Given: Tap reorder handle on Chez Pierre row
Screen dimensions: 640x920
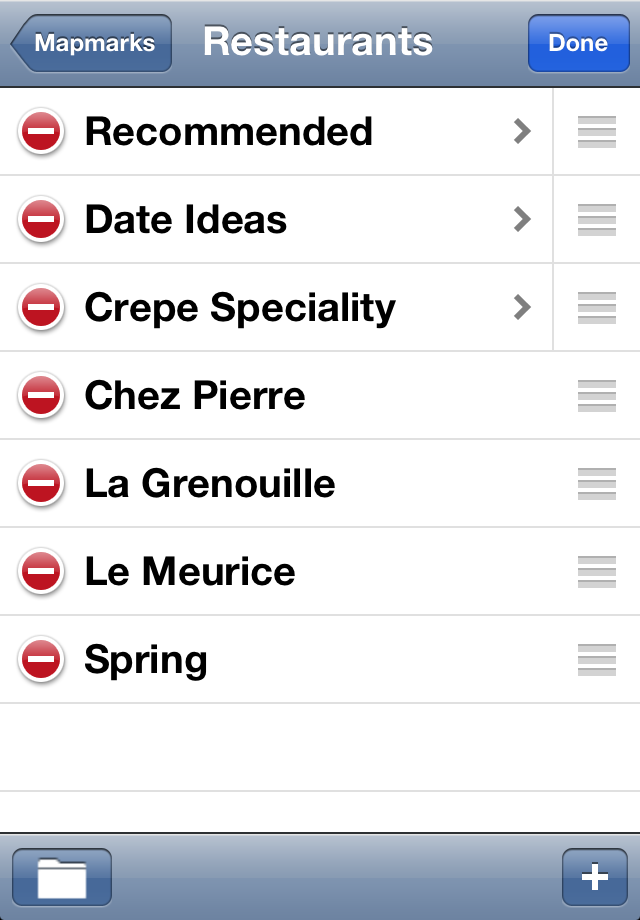Looking at the screenshot, I should click(x=597, y=395).
